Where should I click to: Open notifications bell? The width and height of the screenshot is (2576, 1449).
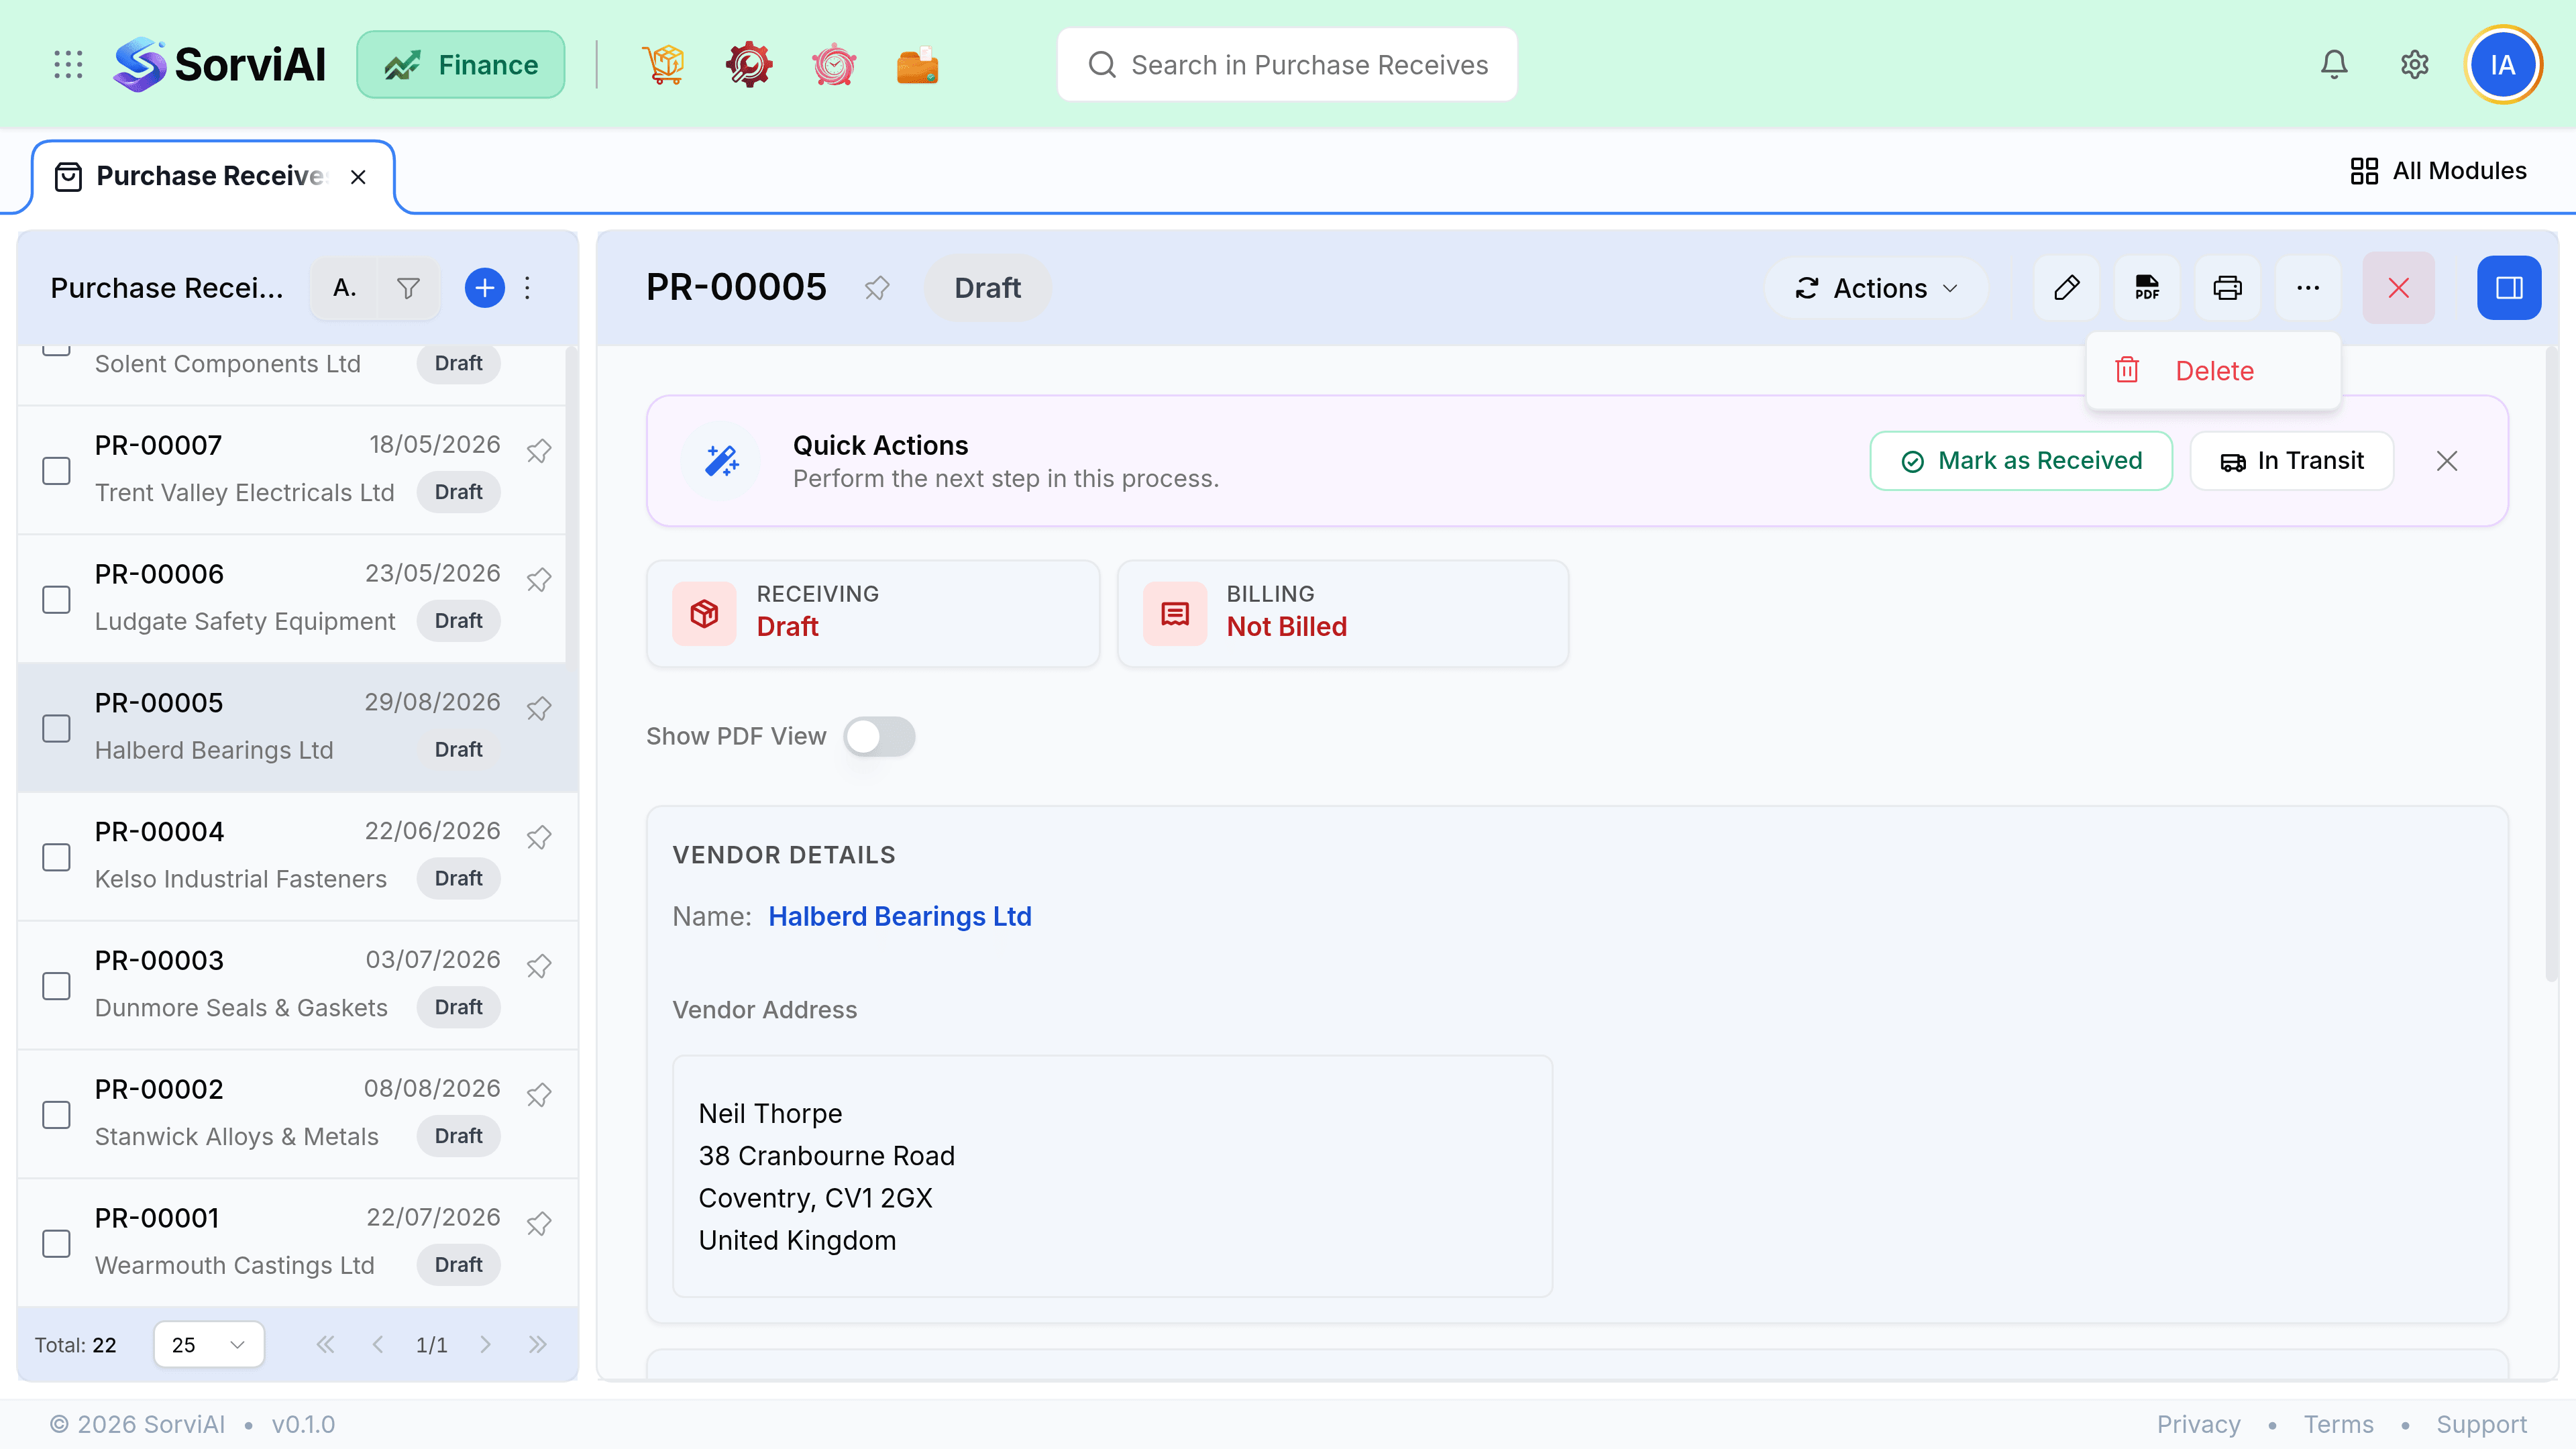(2334, 65)
